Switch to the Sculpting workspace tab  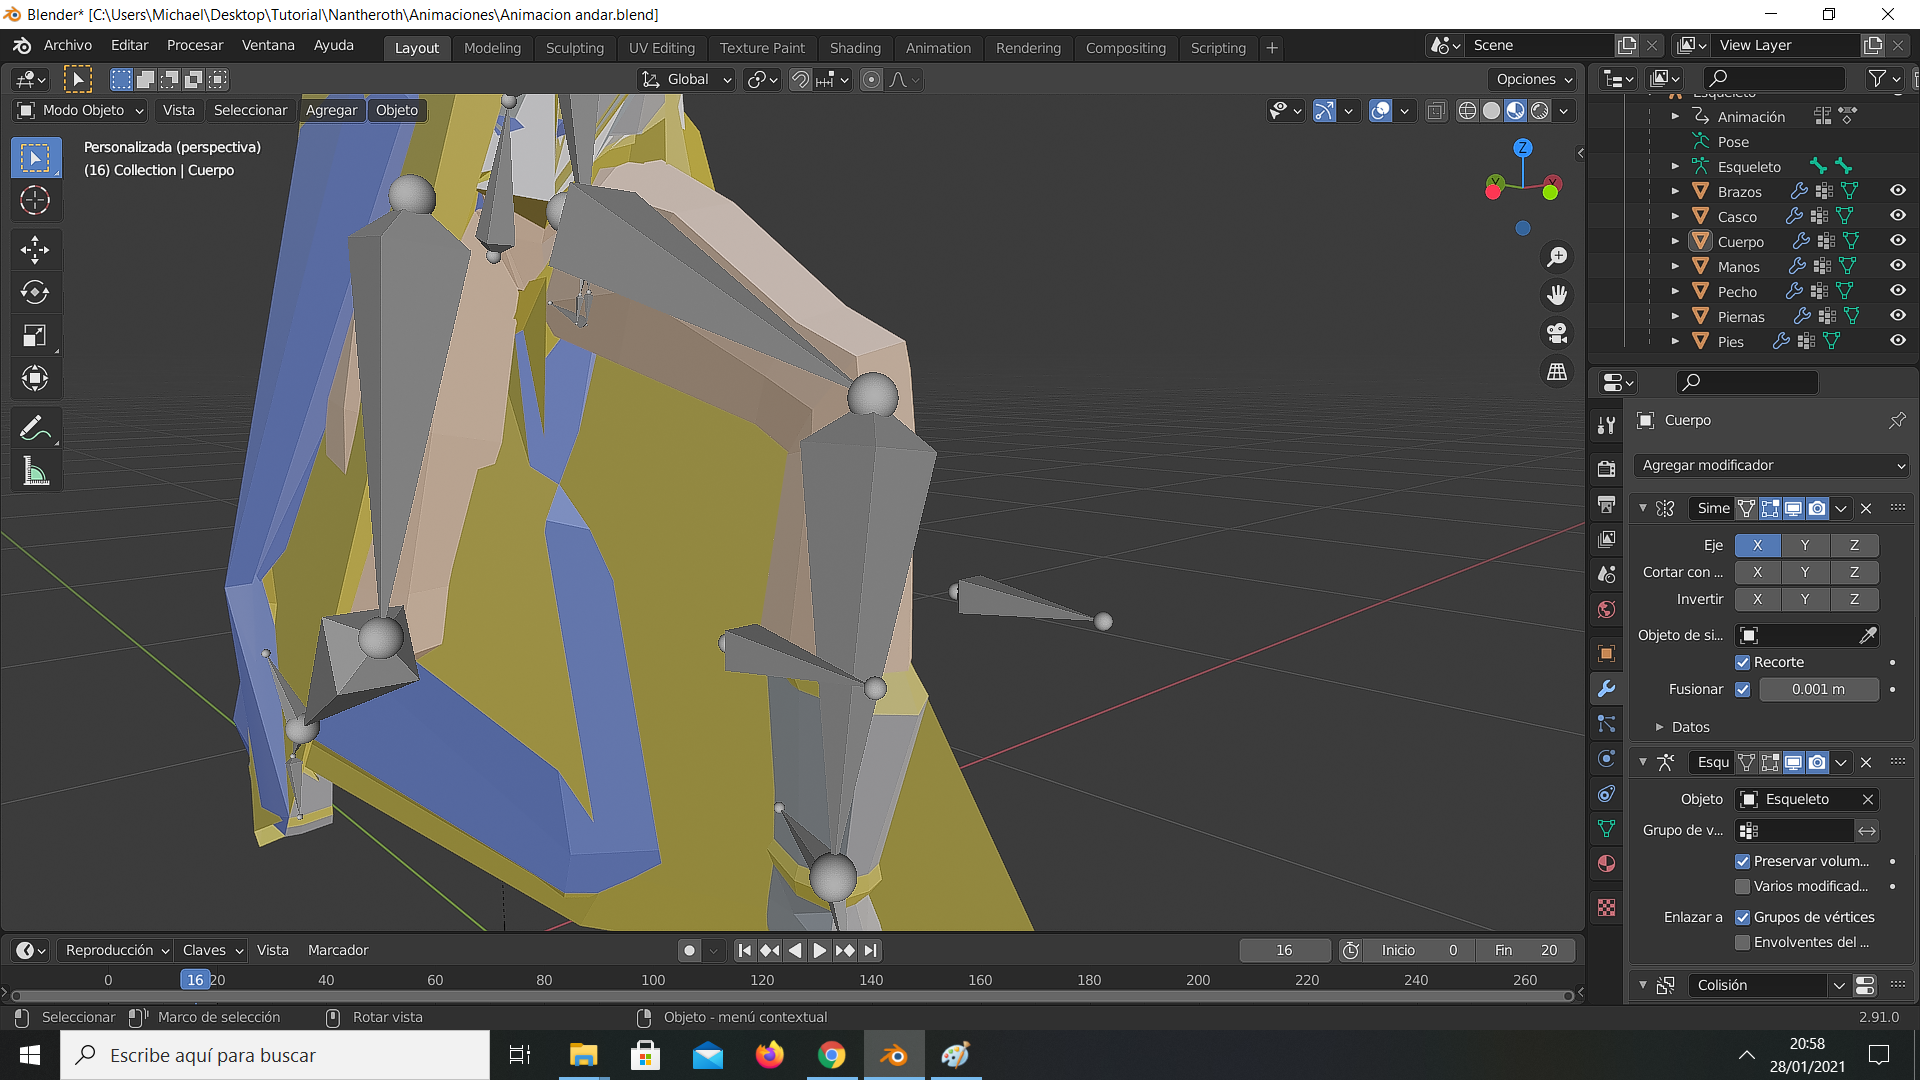[x=574, y=48]
